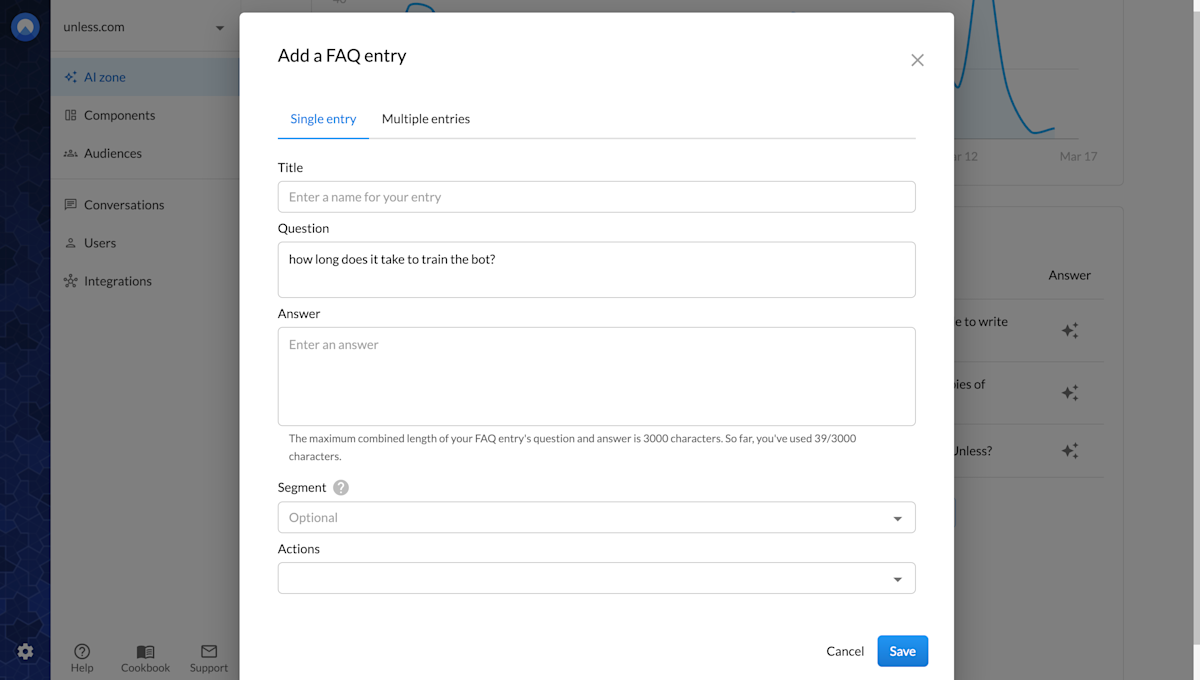Image resolution: width=1200 pixels, height=680 pixels.
Task: Click the Conversations chat bubble icon
Action: 70,204
